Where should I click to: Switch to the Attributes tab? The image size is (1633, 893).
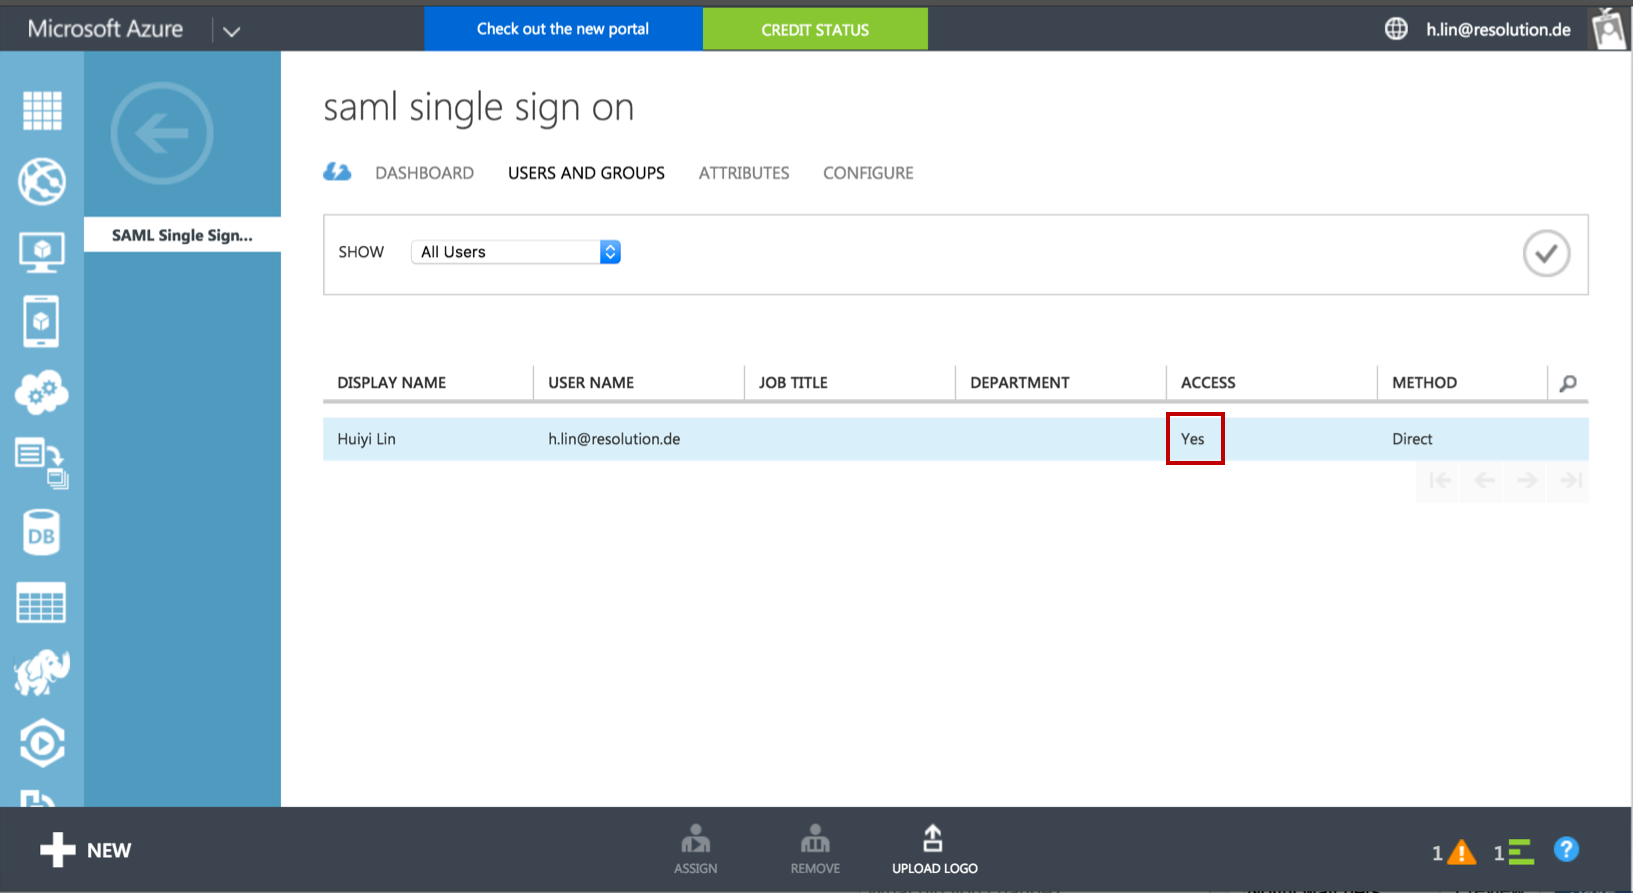(744, 173)
